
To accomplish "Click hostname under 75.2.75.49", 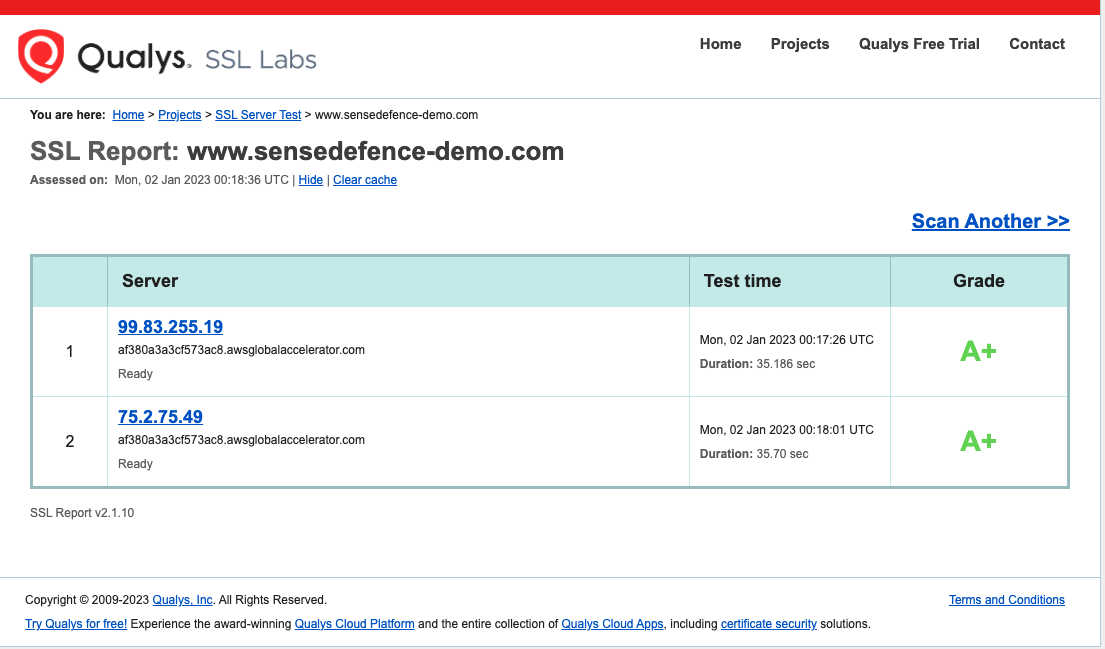I will (x=241, y=440).
